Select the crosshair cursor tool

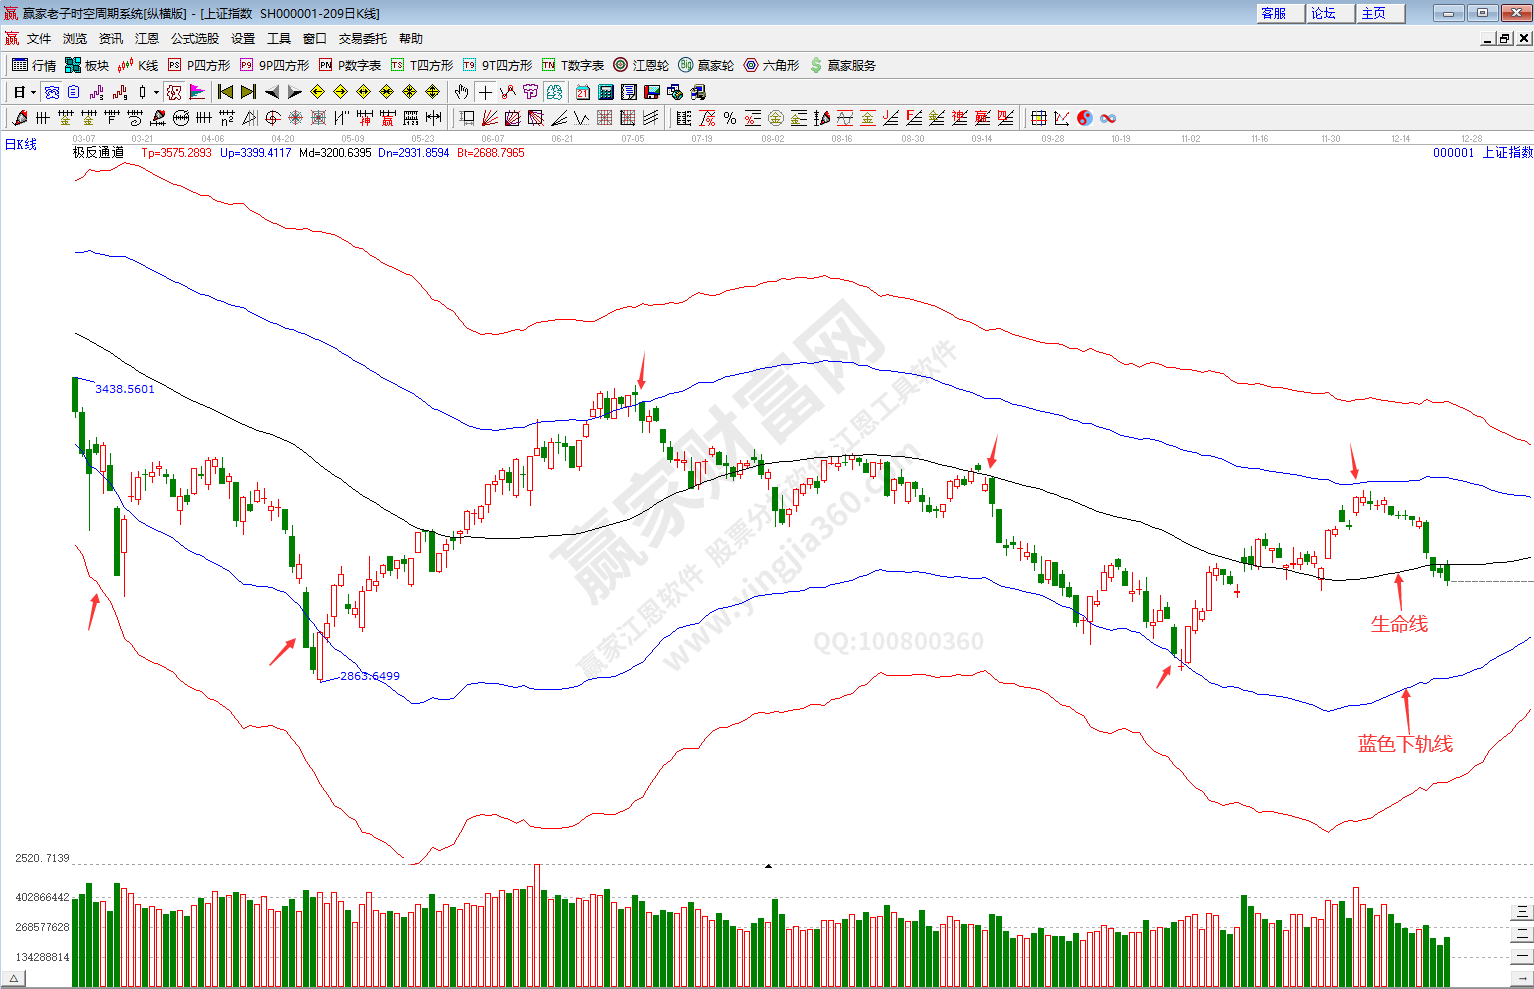(485, 92)
